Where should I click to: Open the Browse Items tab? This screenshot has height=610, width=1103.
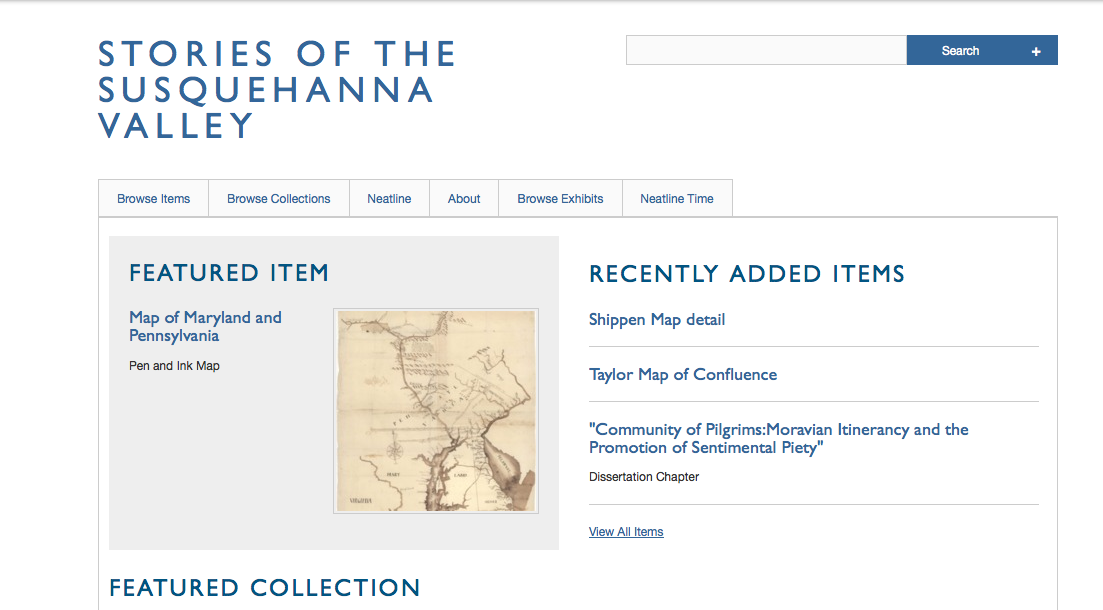153,199
